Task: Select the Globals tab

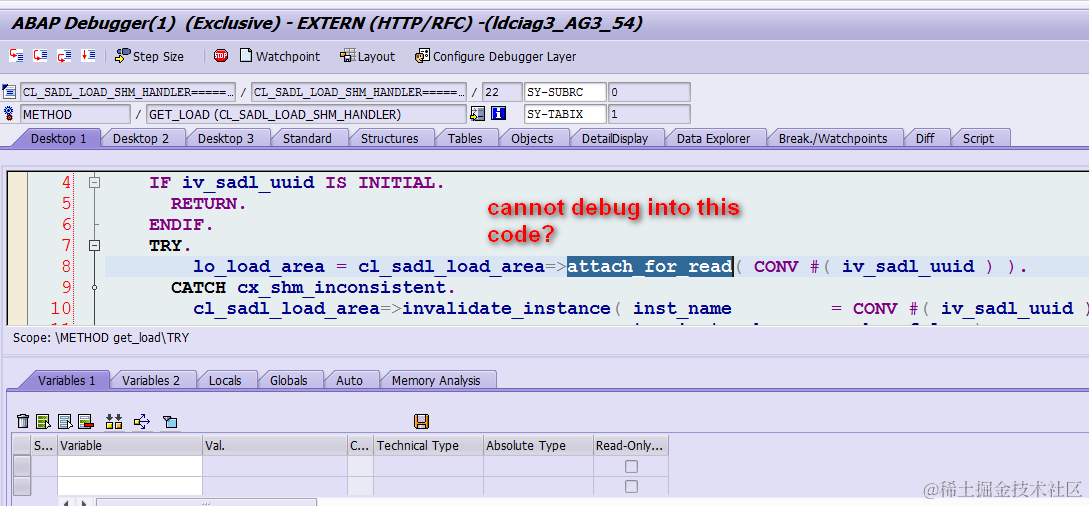Action: click(x=288, y=380)
